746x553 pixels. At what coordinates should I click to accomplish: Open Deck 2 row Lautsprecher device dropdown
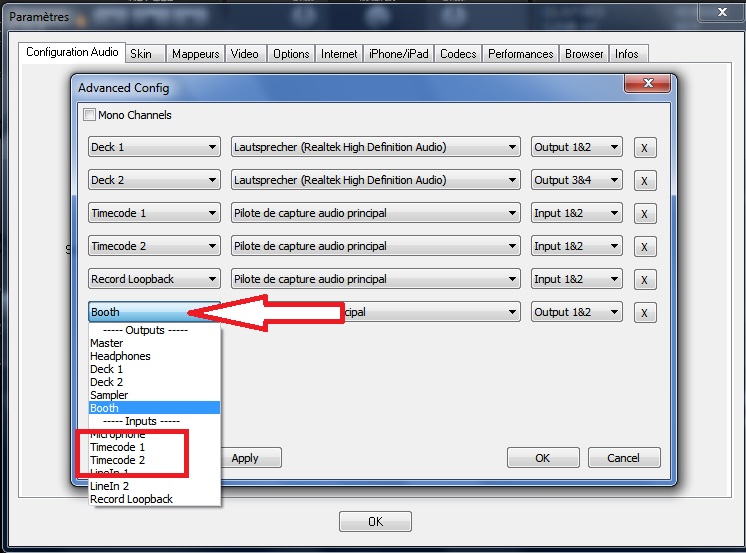tap(375, 180)
